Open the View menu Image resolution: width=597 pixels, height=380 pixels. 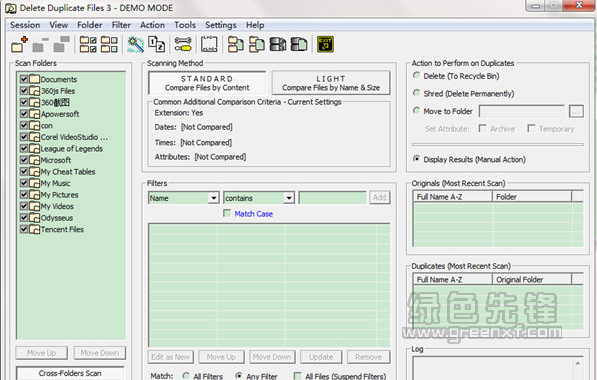point(59,25)
